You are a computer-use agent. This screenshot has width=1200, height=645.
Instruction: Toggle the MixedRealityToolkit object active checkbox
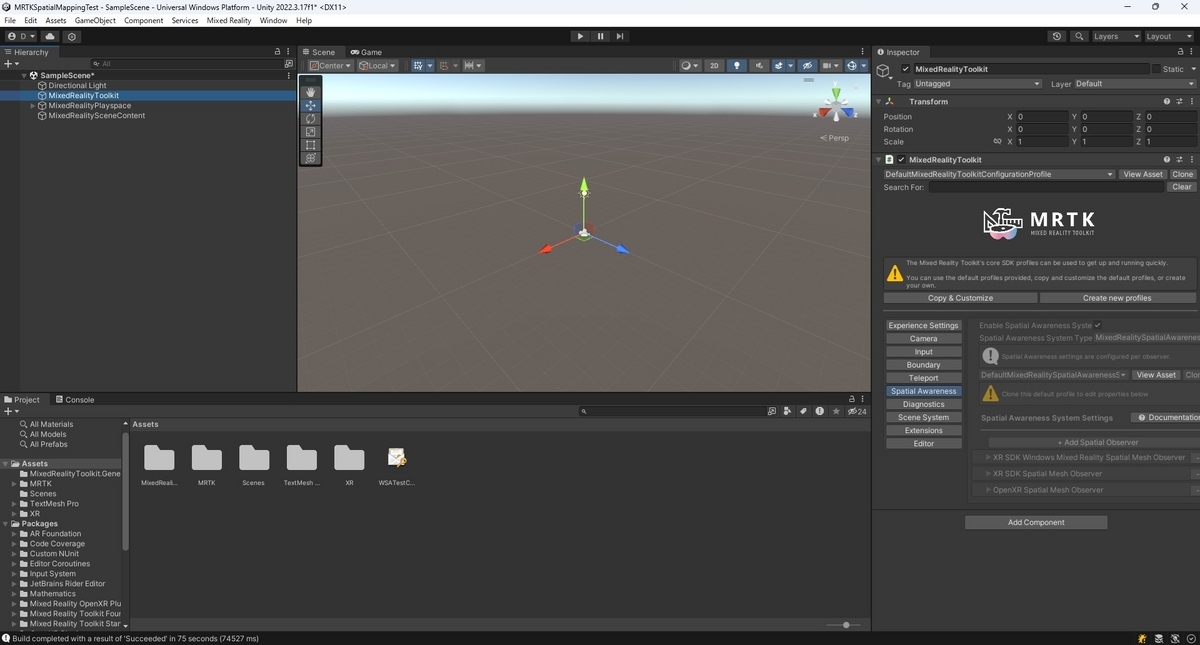[906, 69]
